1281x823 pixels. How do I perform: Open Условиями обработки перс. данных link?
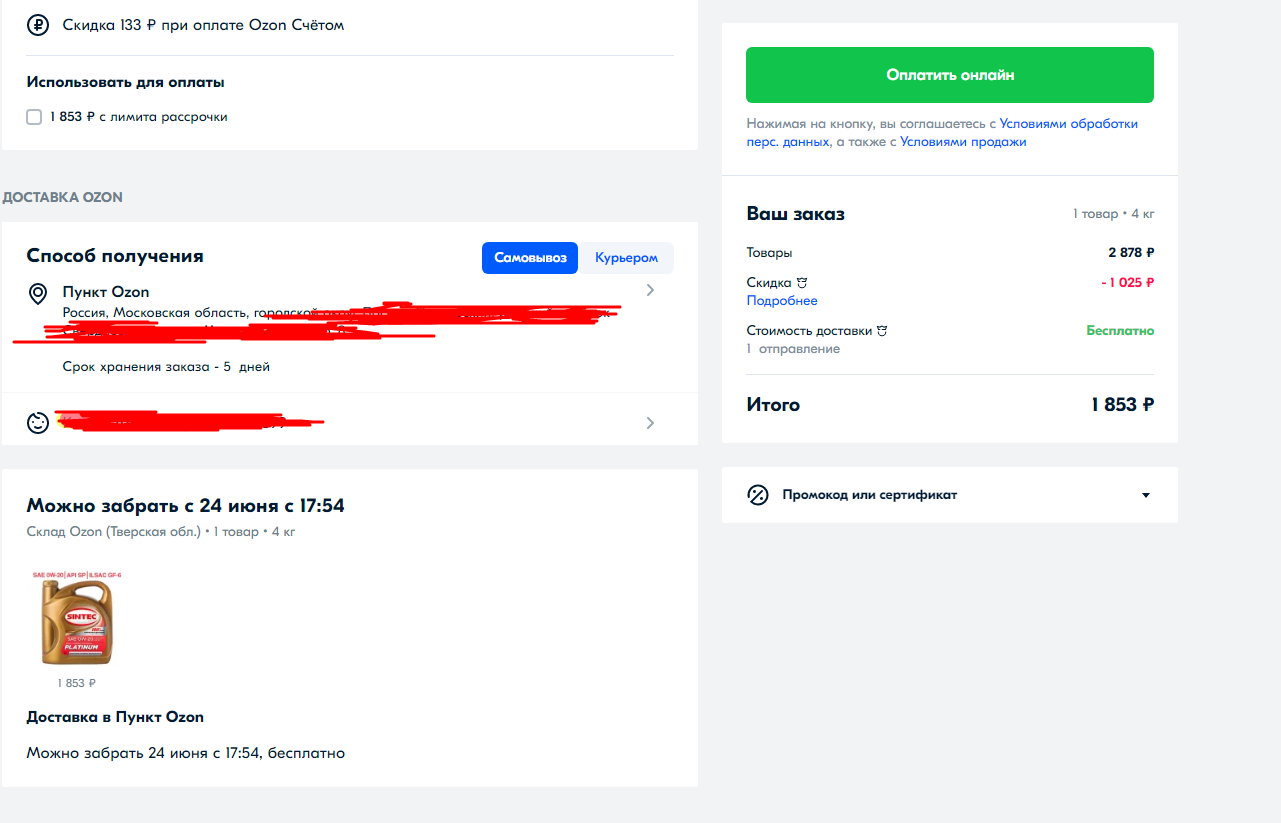tap(942, 133)
